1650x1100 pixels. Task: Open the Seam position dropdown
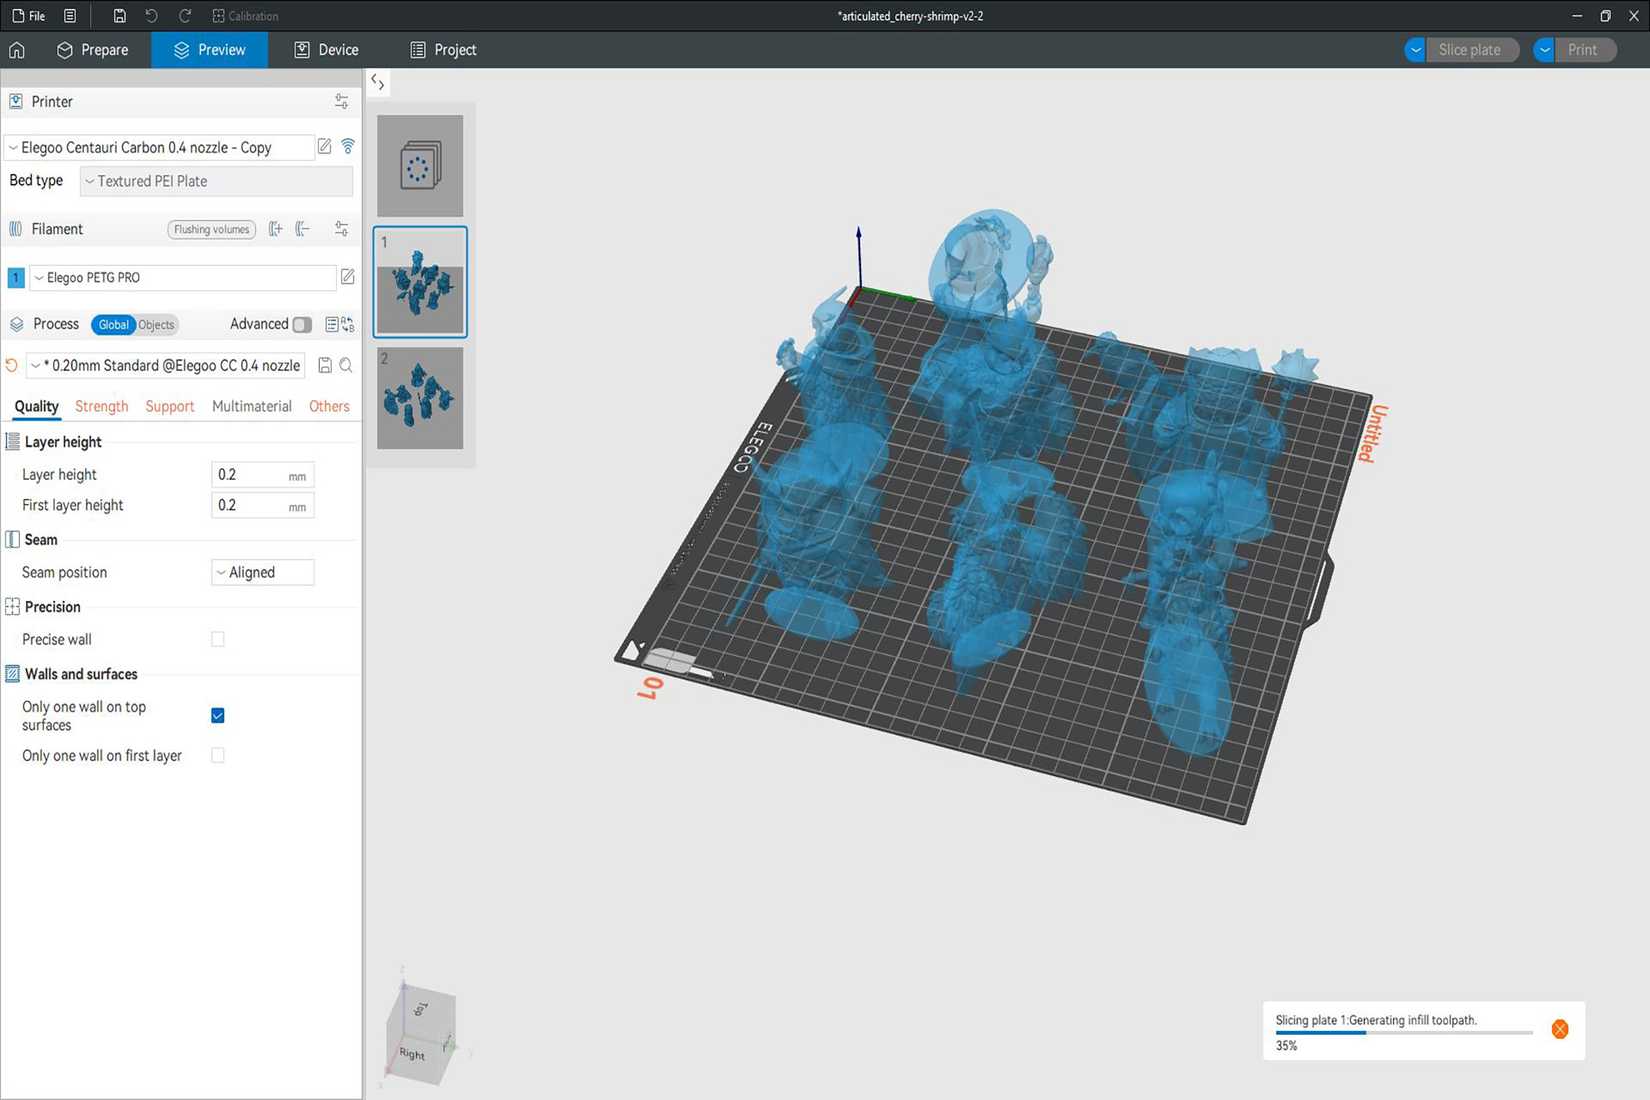[x=261, y=572]
